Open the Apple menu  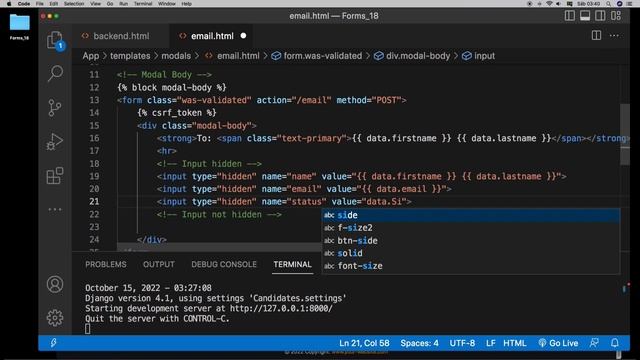coord(9,4)
